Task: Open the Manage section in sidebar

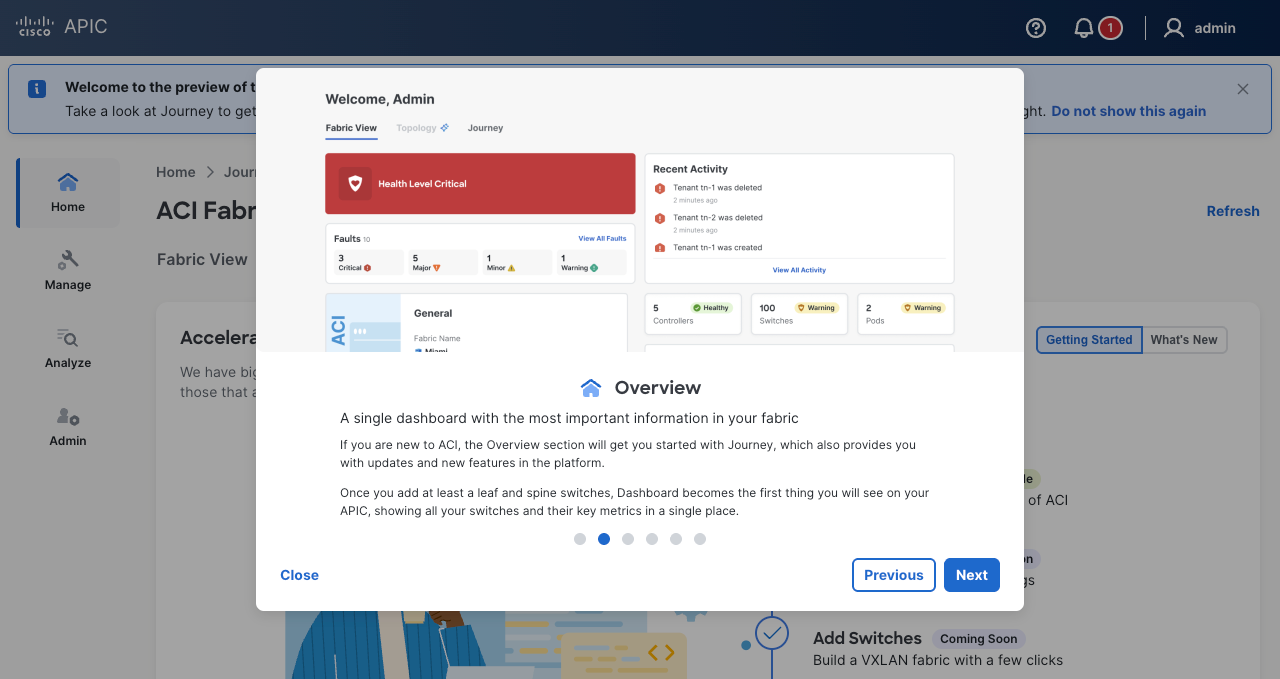Action: [68, 271]
